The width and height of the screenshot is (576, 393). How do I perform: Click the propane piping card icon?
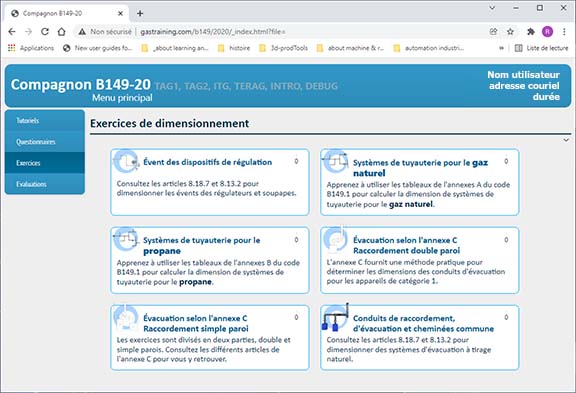click(126, 239)
